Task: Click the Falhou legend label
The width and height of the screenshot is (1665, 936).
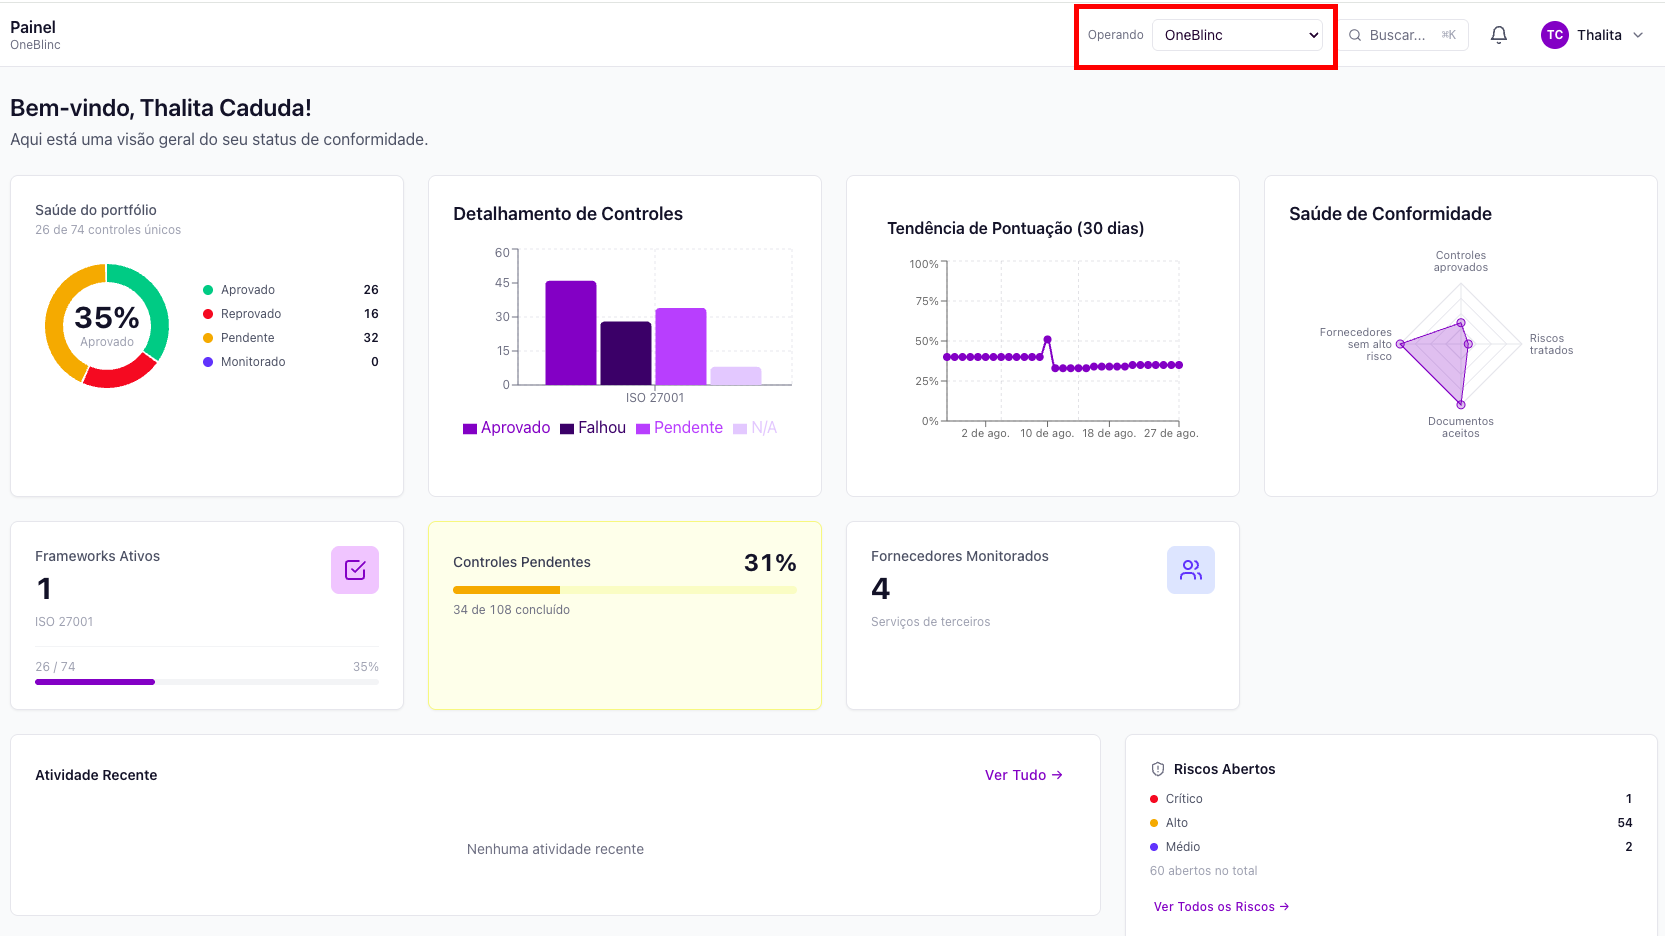Action: click(x=602, y=428)
